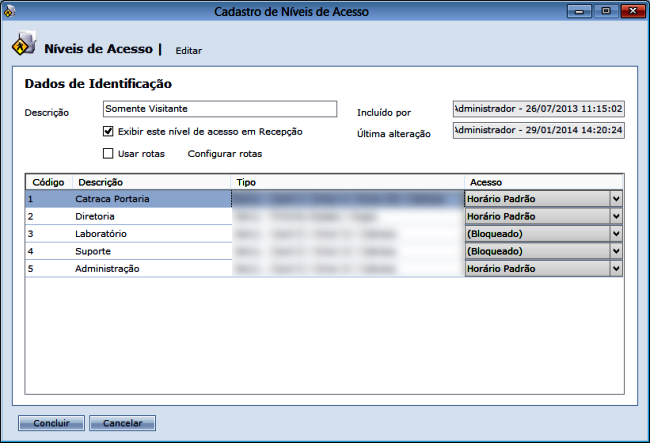Image resolution: width=650 pixels, height=443 pixels.
Task: Sort by the Descrição column header
Action: 100,182
